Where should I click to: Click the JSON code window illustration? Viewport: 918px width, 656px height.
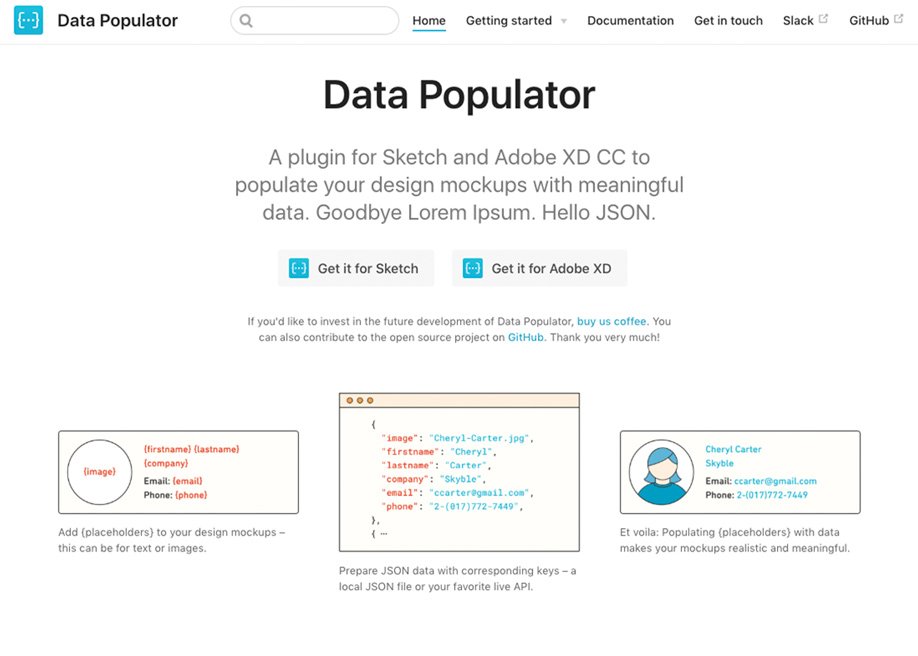click(459, 471)
